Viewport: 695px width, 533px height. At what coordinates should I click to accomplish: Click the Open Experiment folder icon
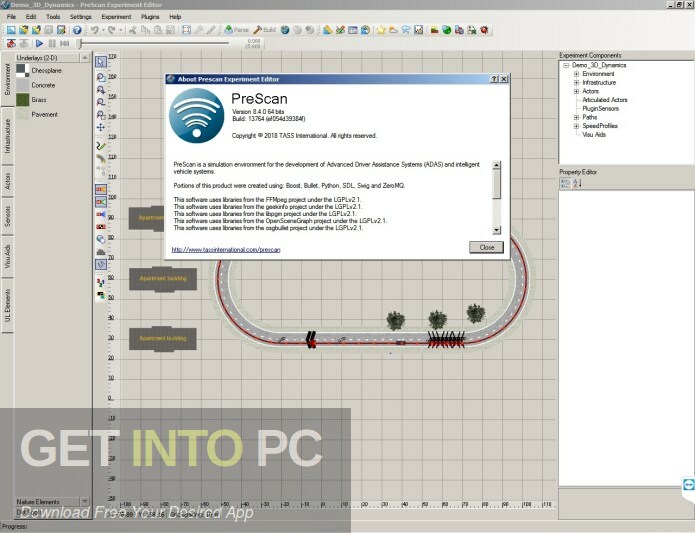click(23, 30)
